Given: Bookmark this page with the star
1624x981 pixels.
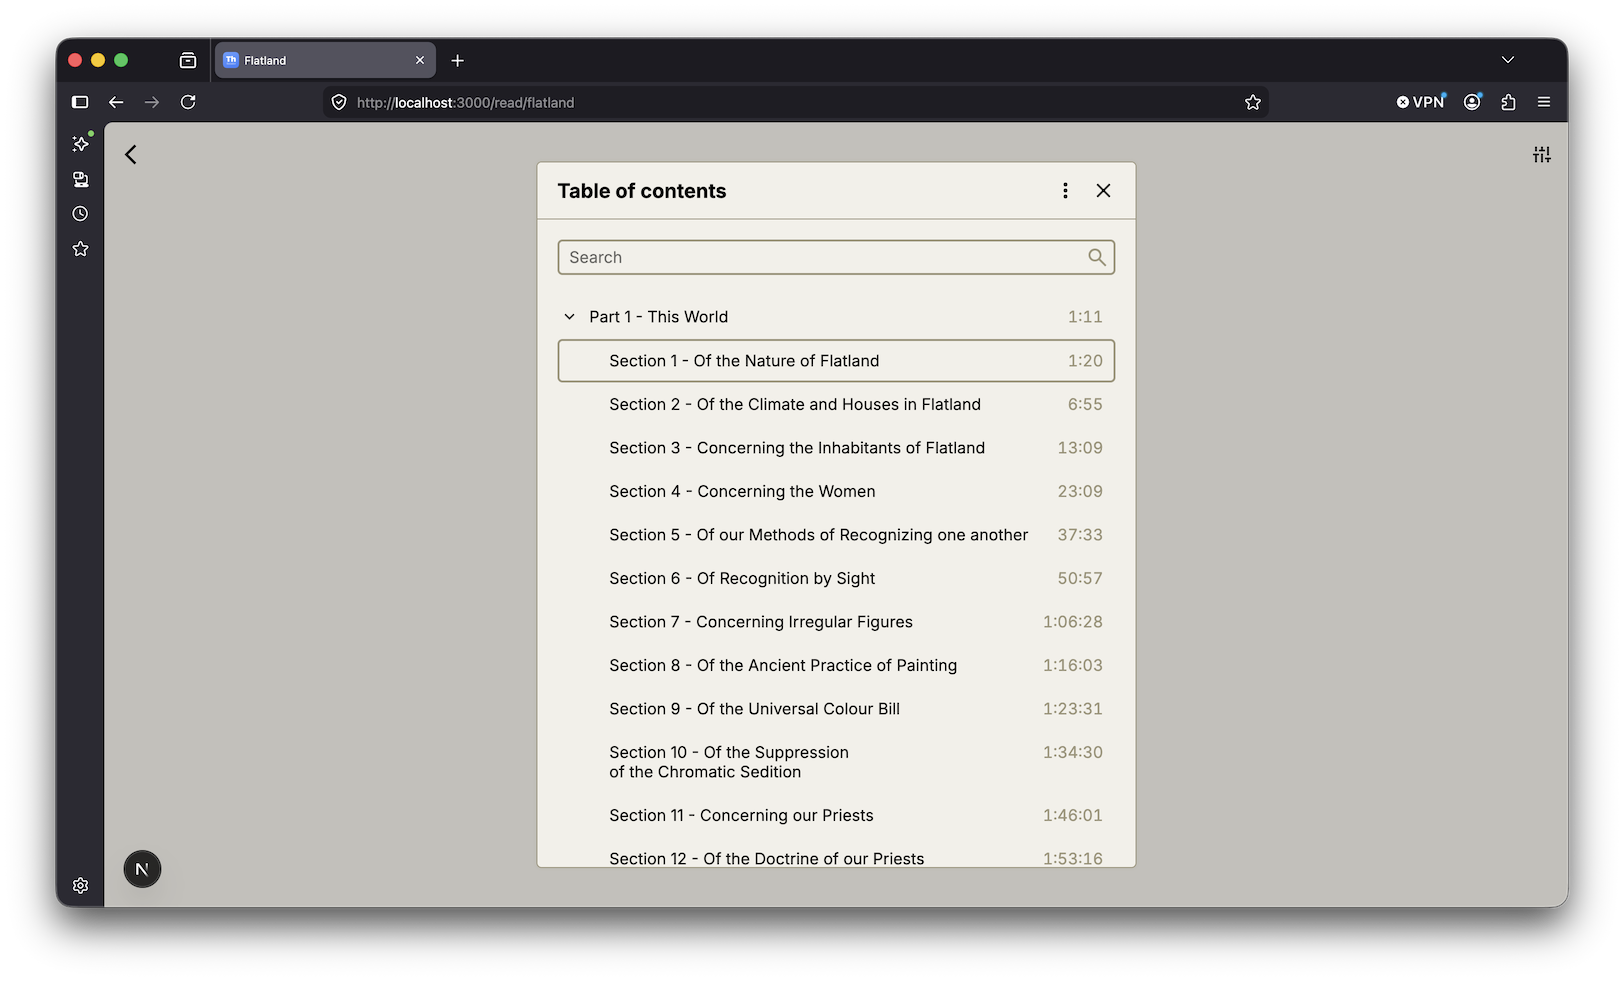Looking at the screenshot, I should 1253,102.
